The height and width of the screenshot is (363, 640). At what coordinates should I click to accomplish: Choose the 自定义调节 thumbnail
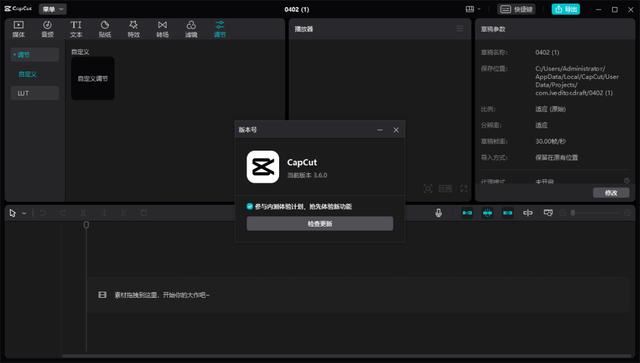tap(93, 78)
